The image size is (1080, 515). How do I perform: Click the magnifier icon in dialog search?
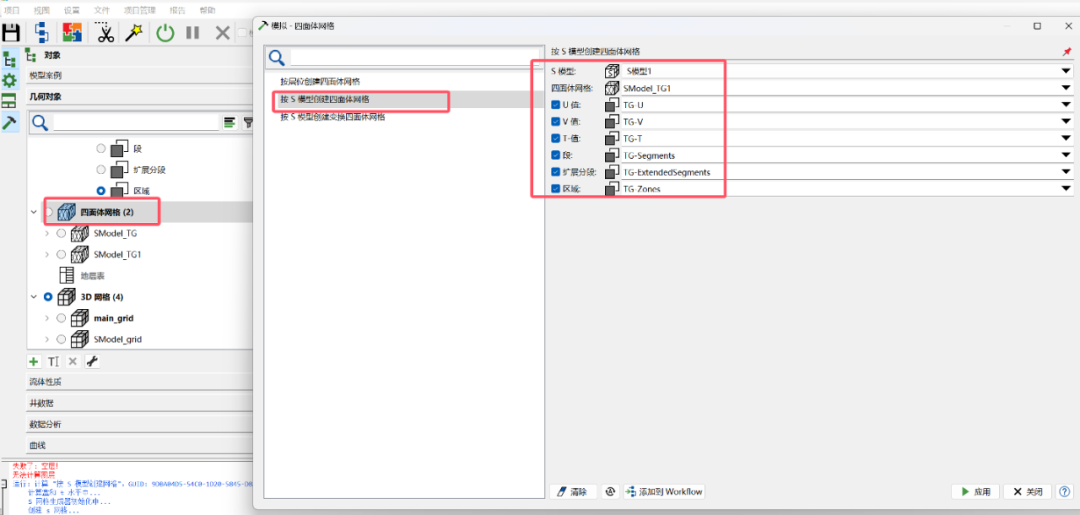click(277, 58)
